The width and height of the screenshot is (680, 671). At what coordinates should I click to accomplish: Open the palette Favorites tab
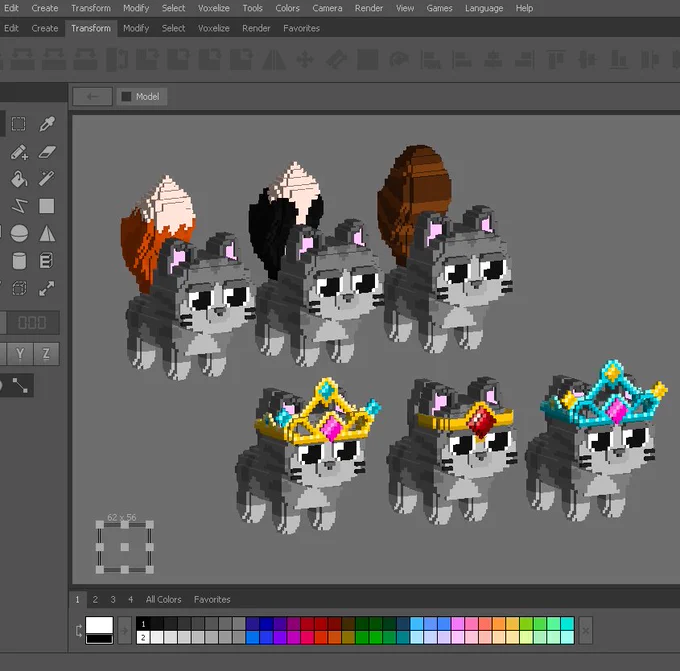pos(212,599)
